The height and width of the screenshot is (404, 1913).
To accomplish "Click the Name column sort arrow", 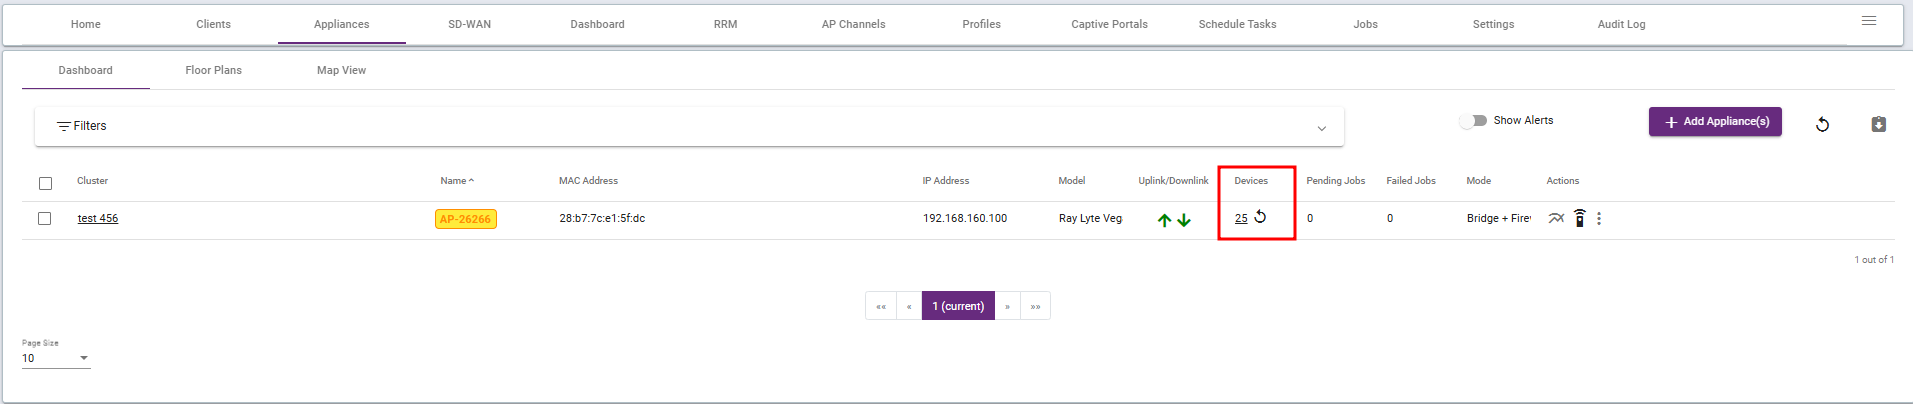I will [471, 181].
